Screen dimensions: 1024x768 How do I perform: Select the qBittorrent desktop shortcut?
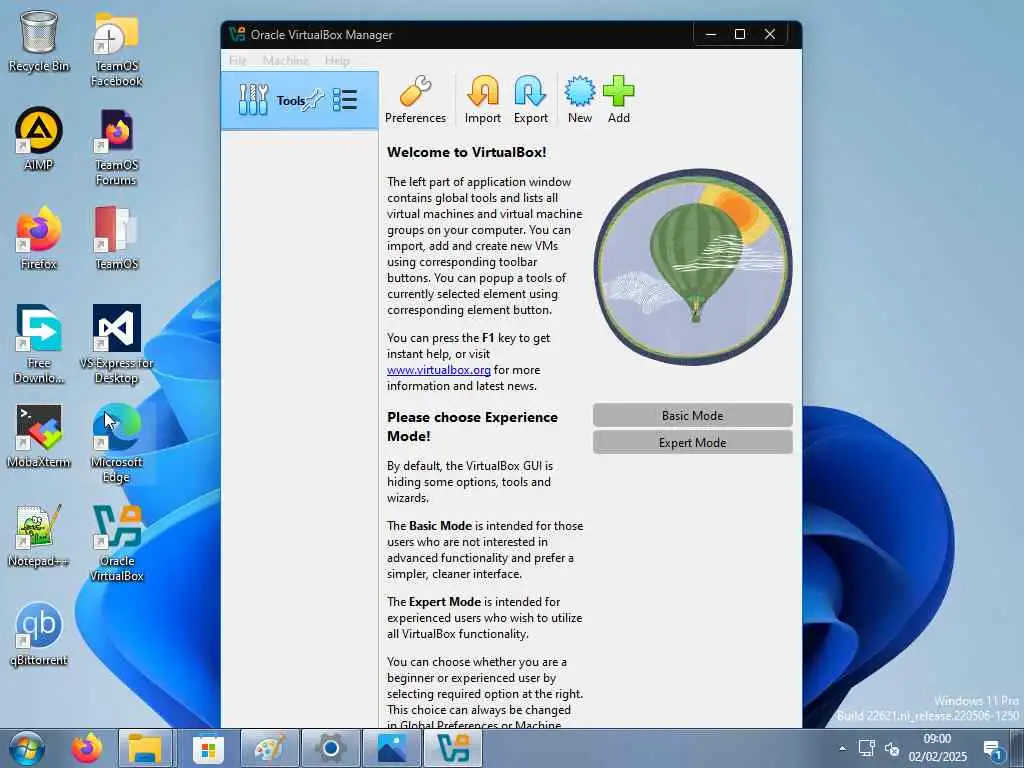(39, 635)
